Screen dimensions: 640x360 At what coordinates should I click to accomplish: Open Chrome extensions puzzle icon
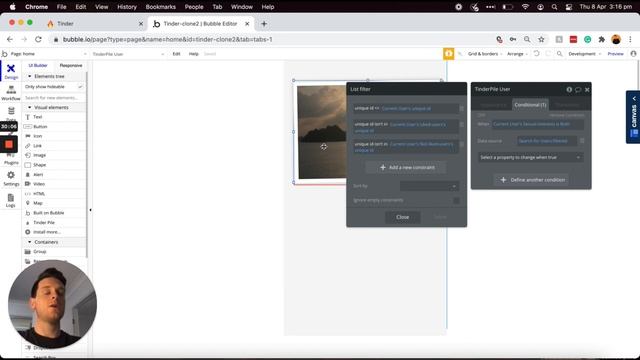602,39
